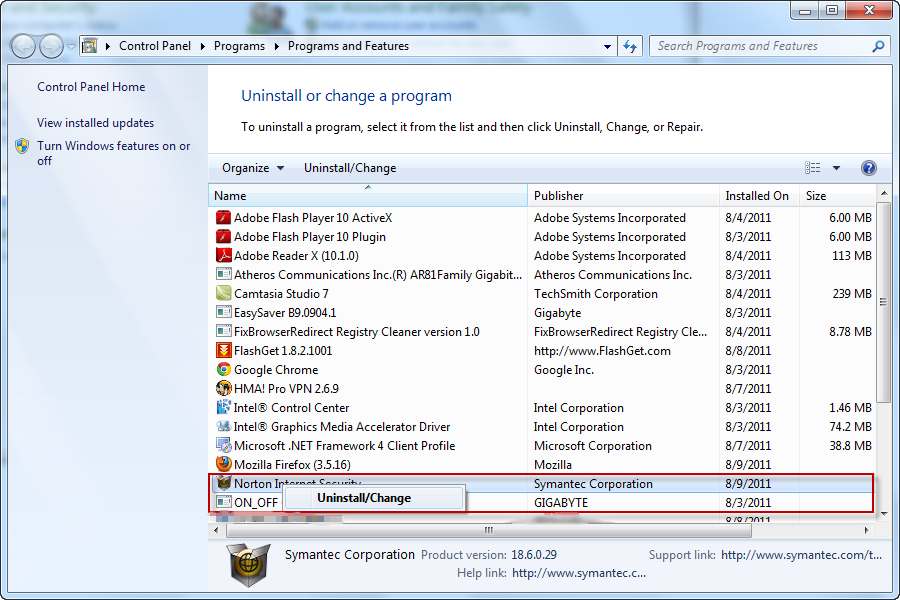Image resolution: width=900 pixels, height=600 pixels.
Task: Select "HMA! Pro VPN 2.6.9" entry
Action: pos(286,389)
